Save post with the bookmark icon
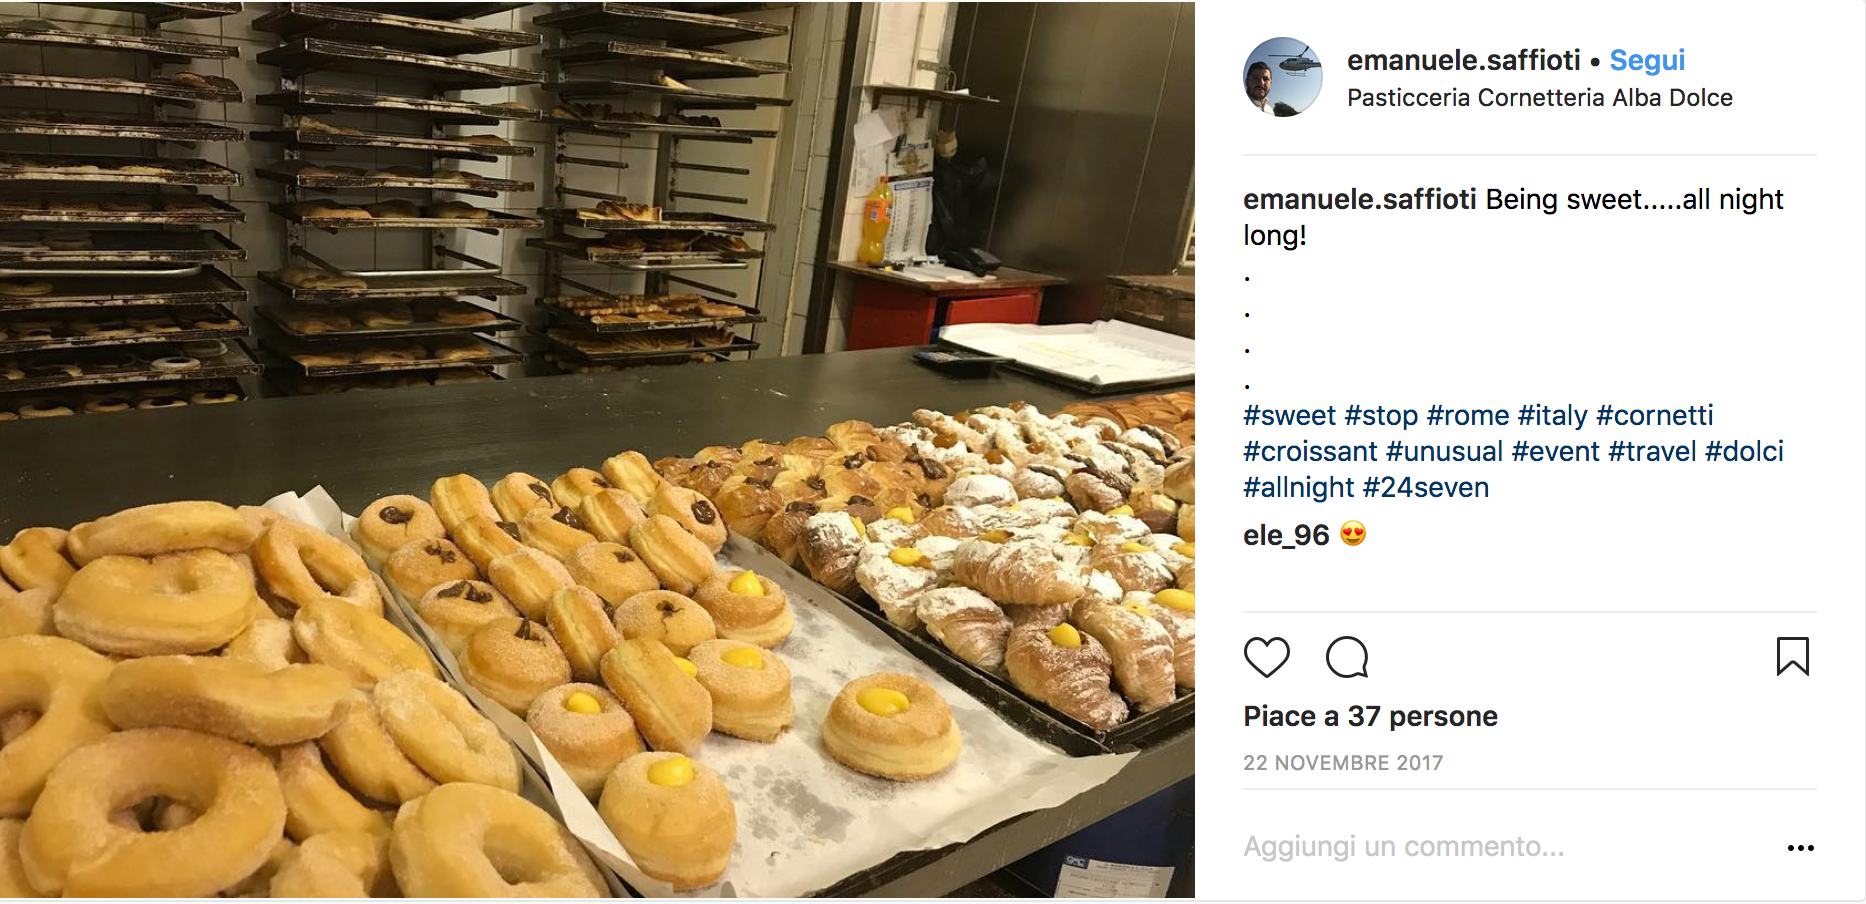Screen dimensions: 1866x904 click(1792, 657)
